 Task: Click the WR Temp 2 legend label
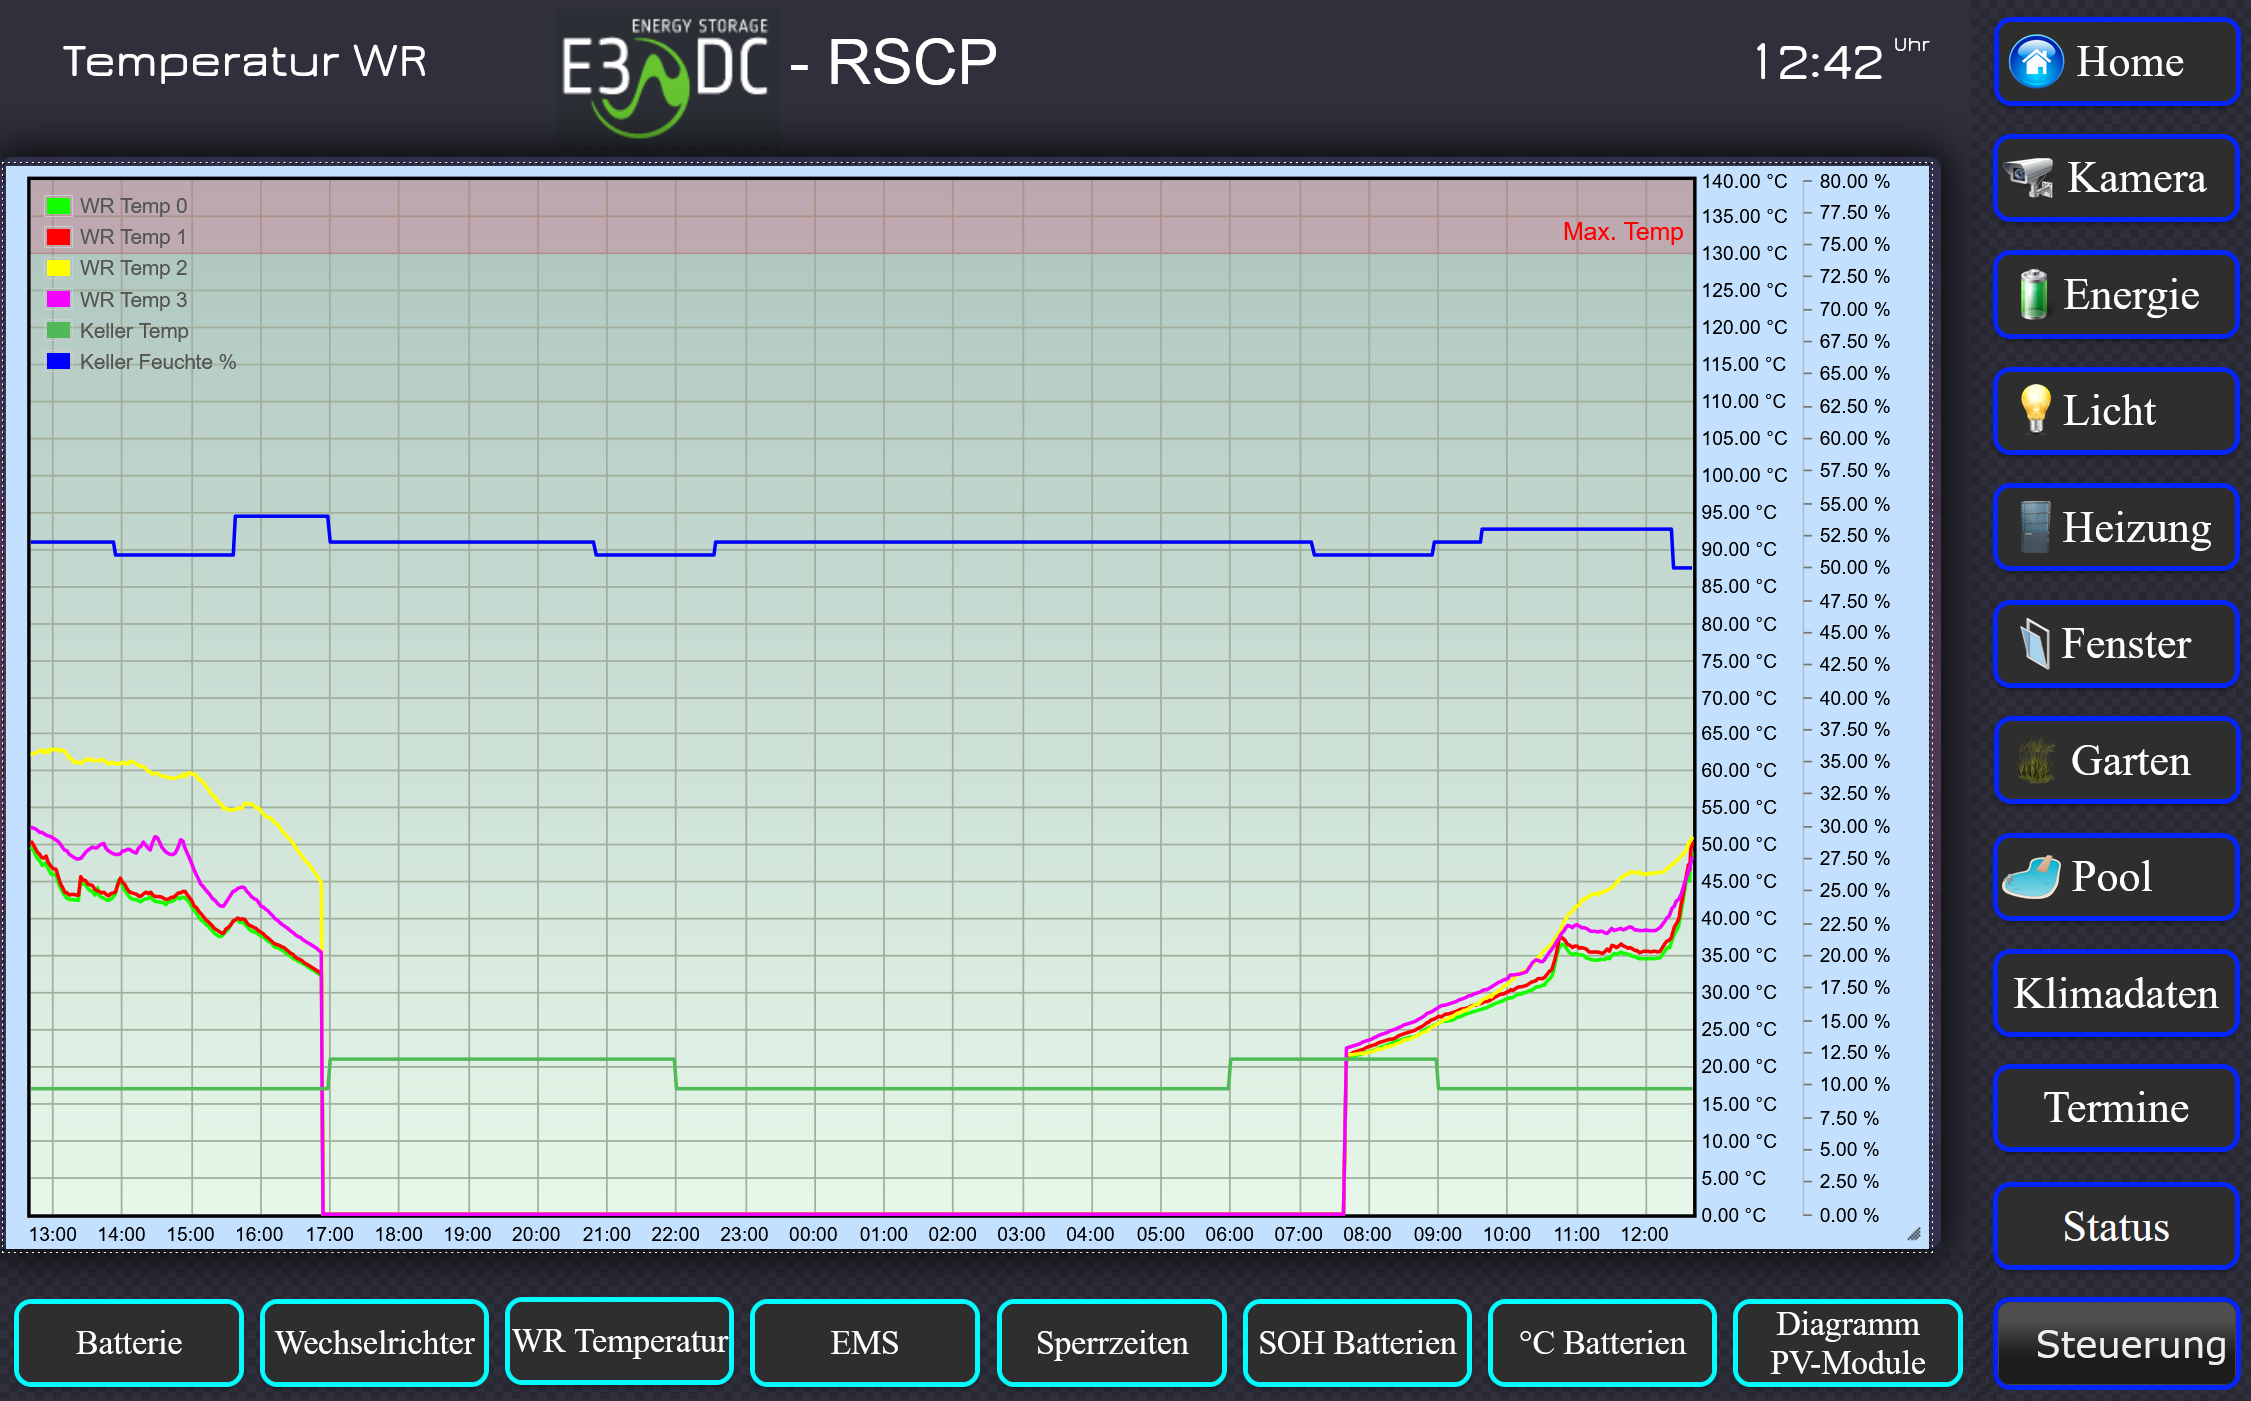click(133, 268)
